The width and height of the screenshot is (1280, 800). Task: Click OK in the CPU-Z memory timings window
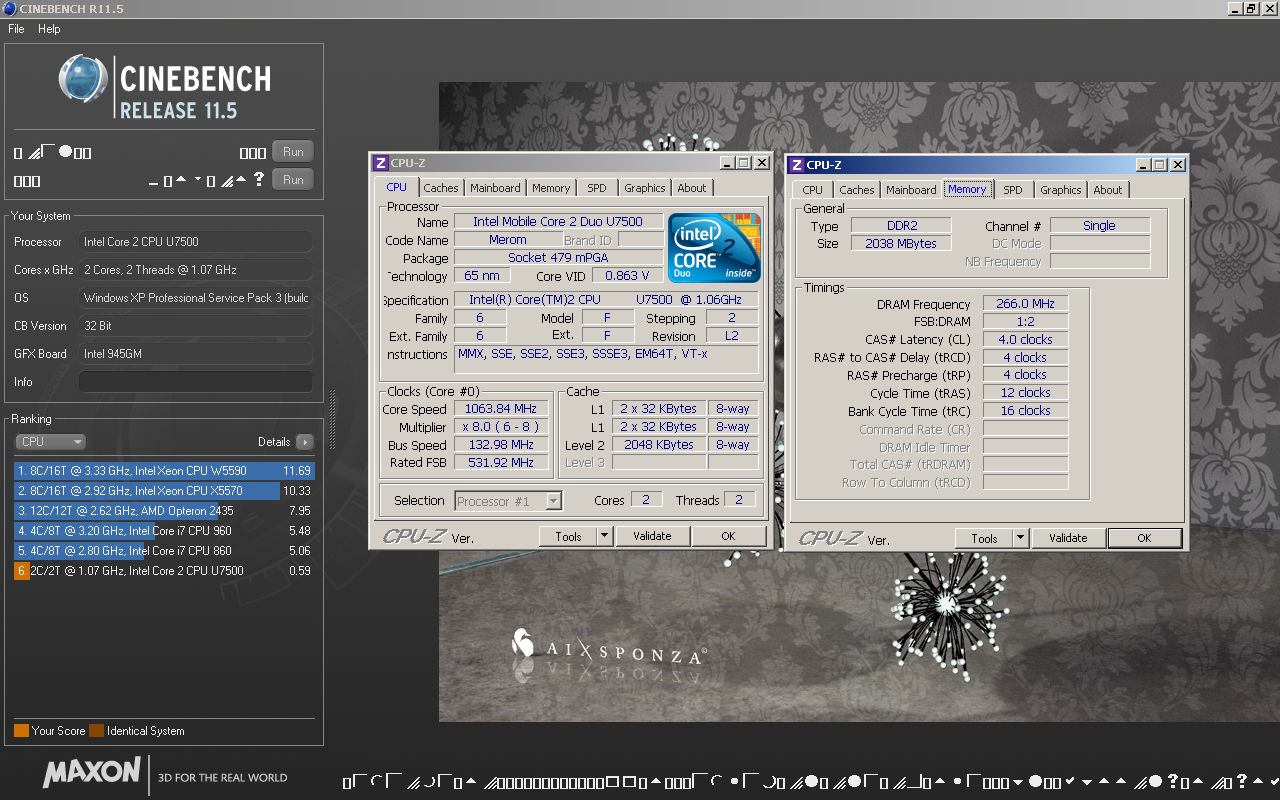(1144, 539)
